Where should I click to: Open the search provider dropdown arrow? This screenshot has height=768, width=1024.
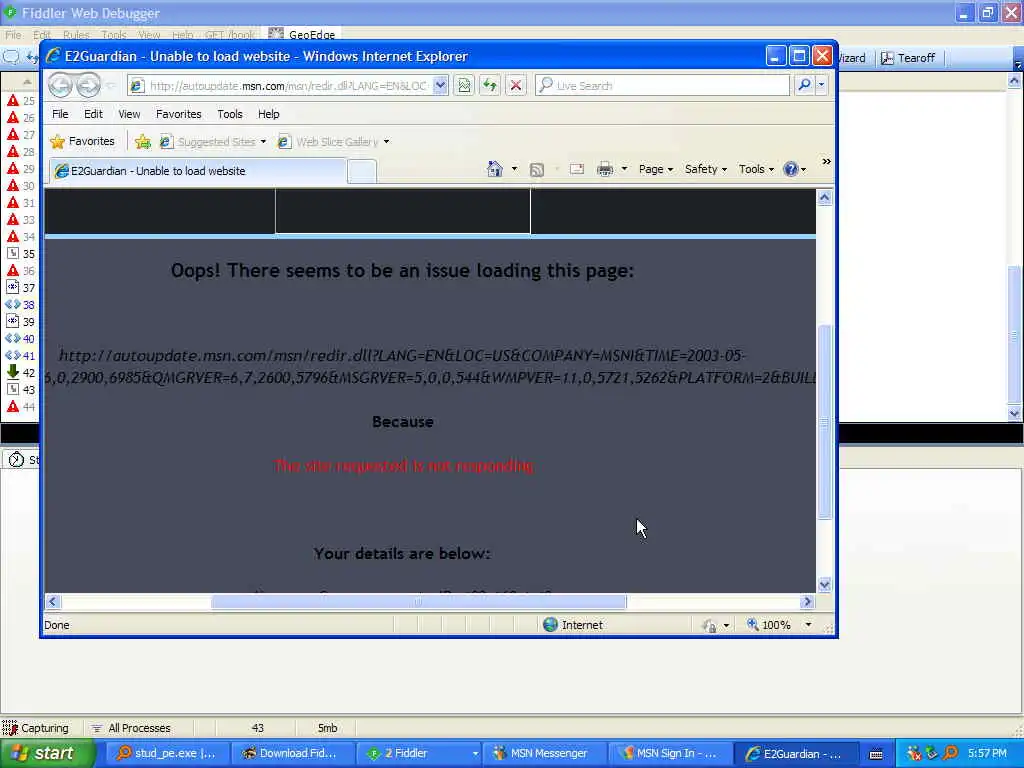click(822, 85)
